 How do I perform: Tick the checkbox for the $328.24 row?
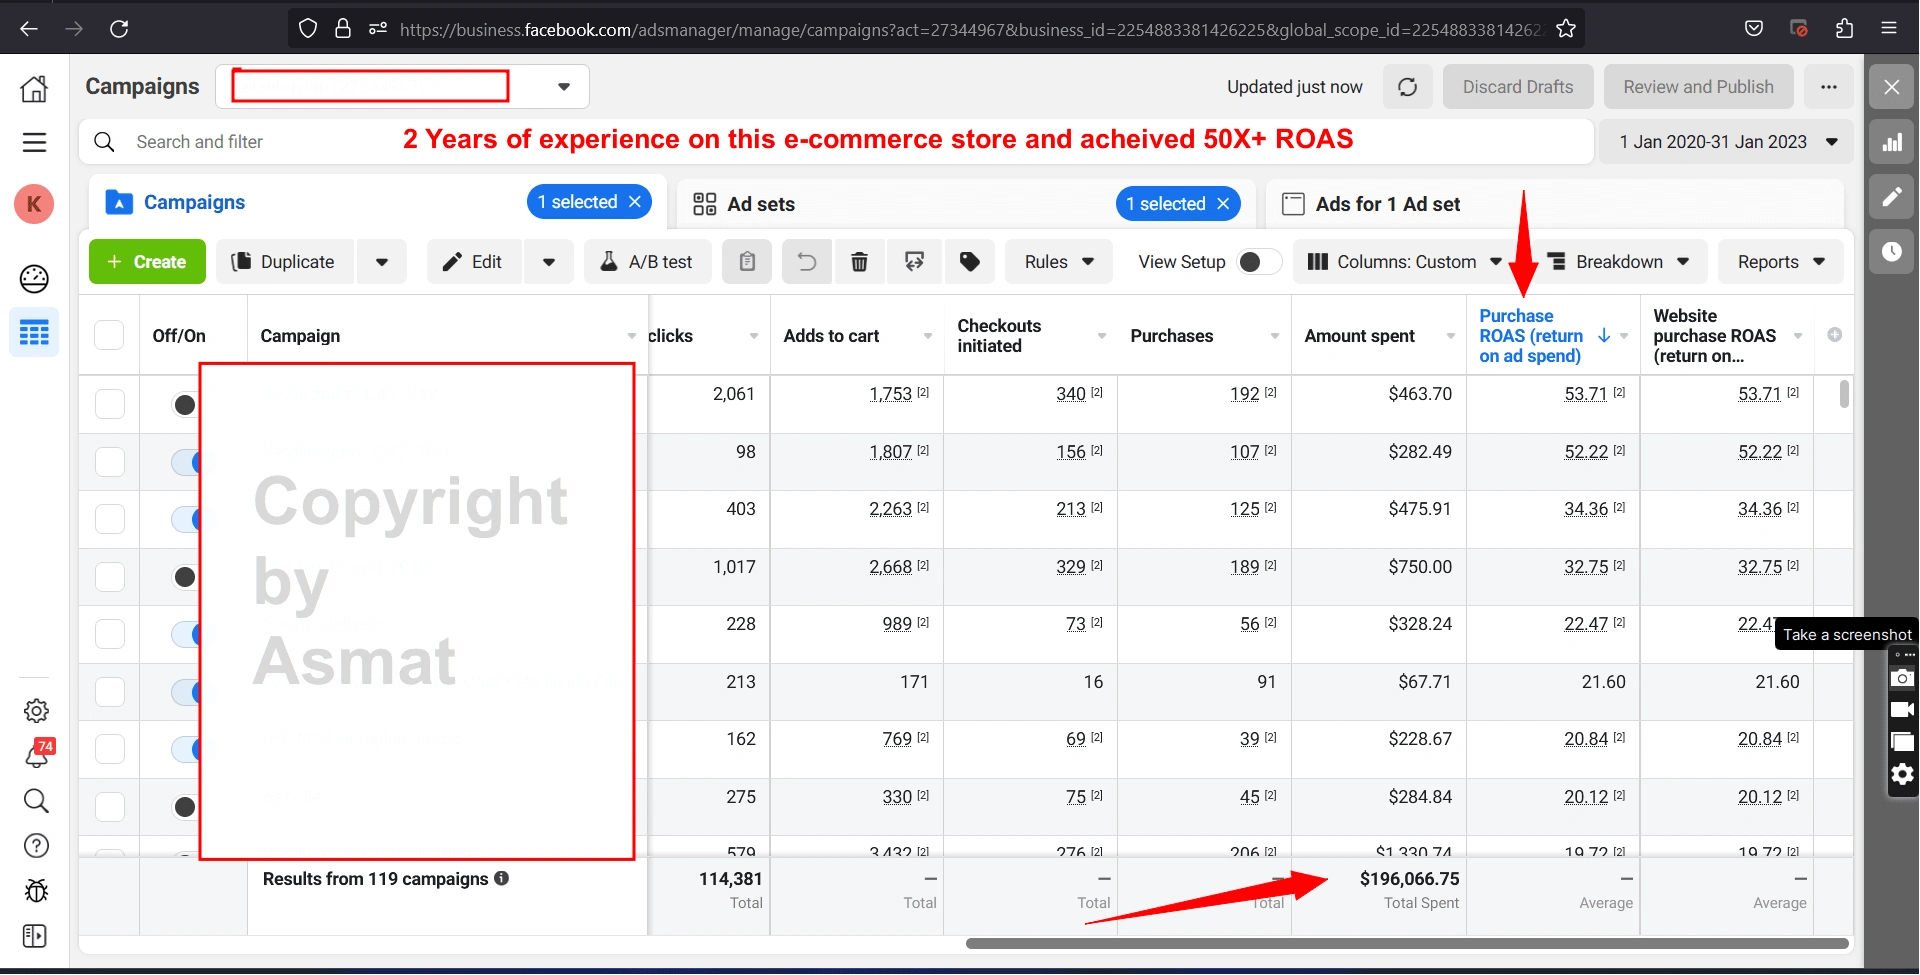109,634
